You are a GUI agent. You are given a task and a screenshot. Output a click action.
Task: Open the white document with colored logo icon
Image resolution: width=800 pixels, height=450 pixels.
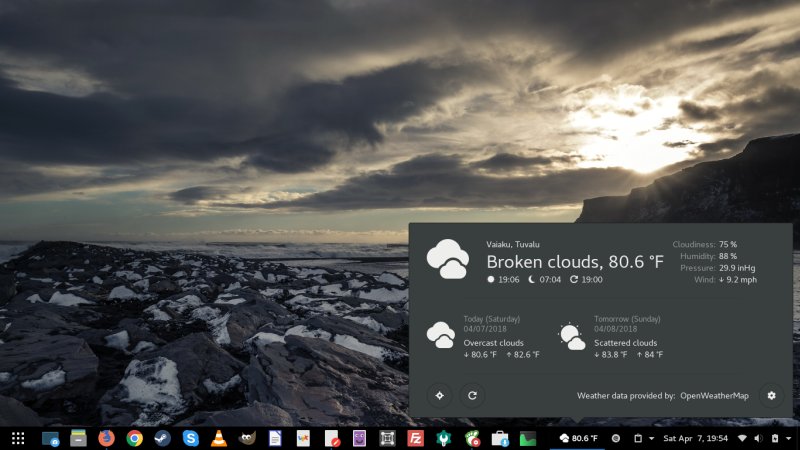303,438
